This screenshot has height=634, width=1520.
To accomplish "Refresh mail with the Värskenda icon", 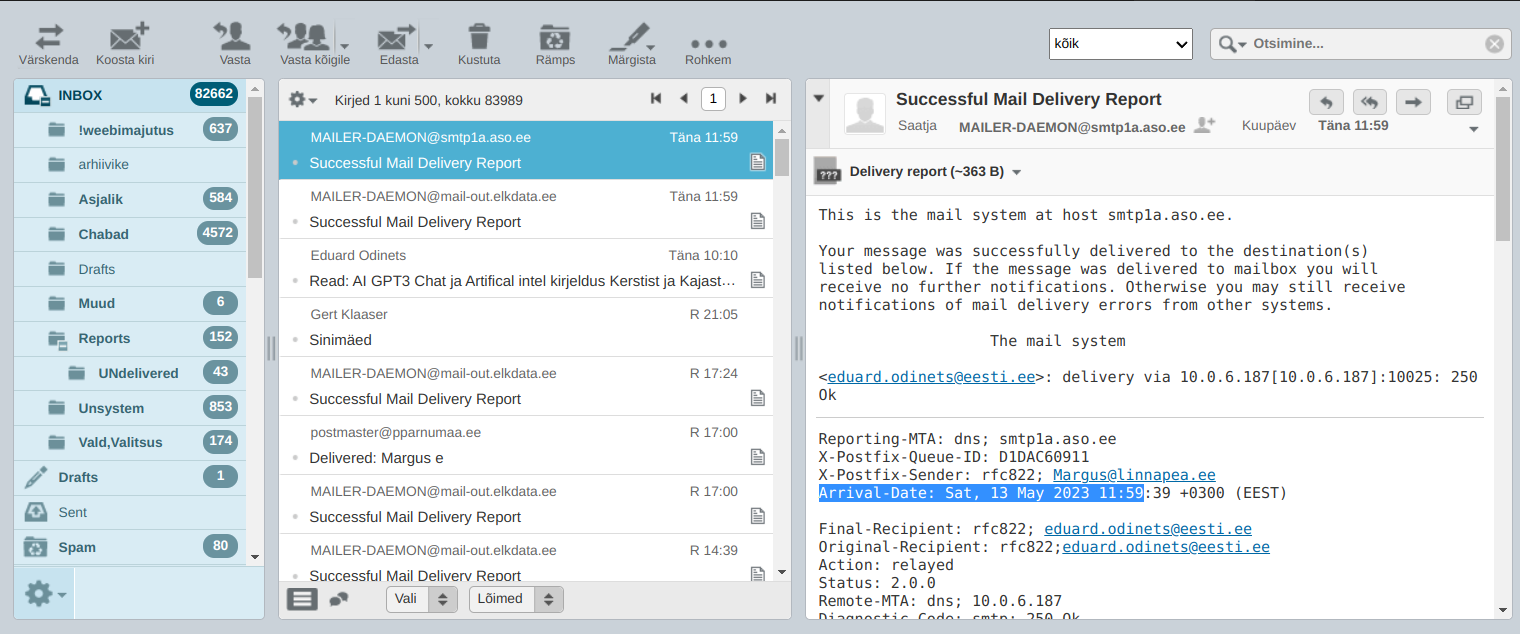I will [49, 44].
